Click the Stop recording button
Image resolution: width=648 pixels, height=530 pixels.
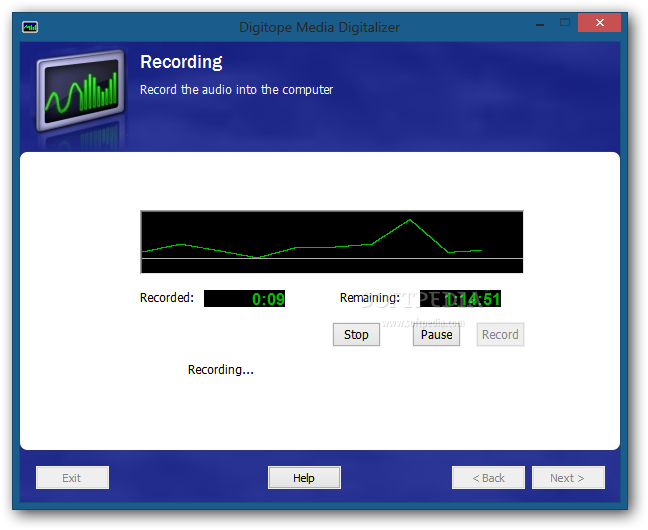point(356,334)
